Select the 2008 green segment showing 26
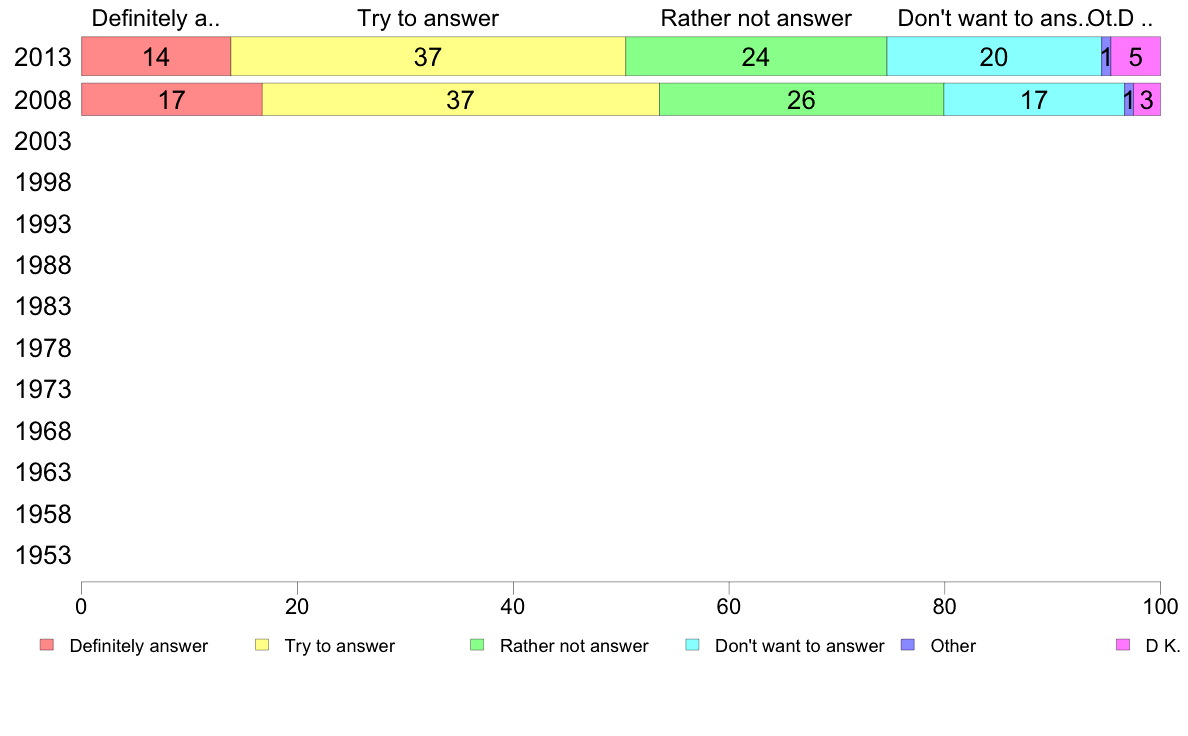The height and width of the screenshot is (736, 1188). point(802,99)
